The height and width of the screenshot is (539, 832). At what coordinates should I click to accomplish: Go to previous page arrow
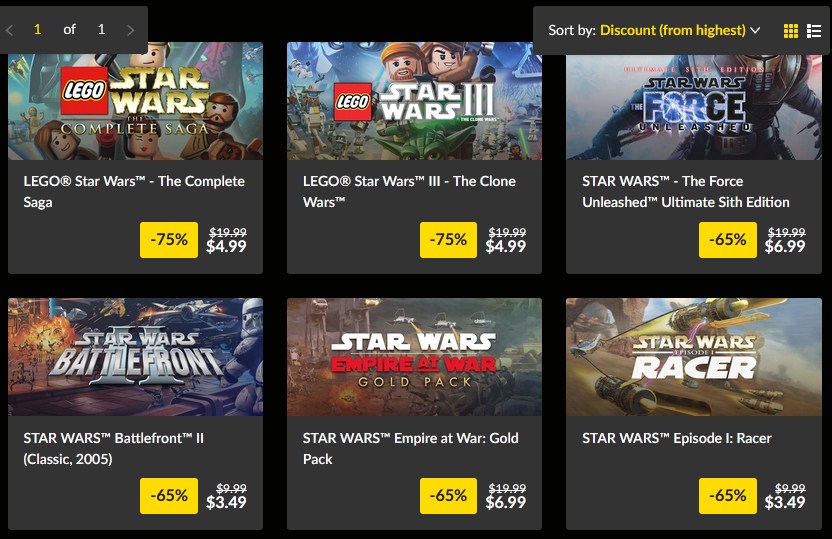[x=10, y=30]
